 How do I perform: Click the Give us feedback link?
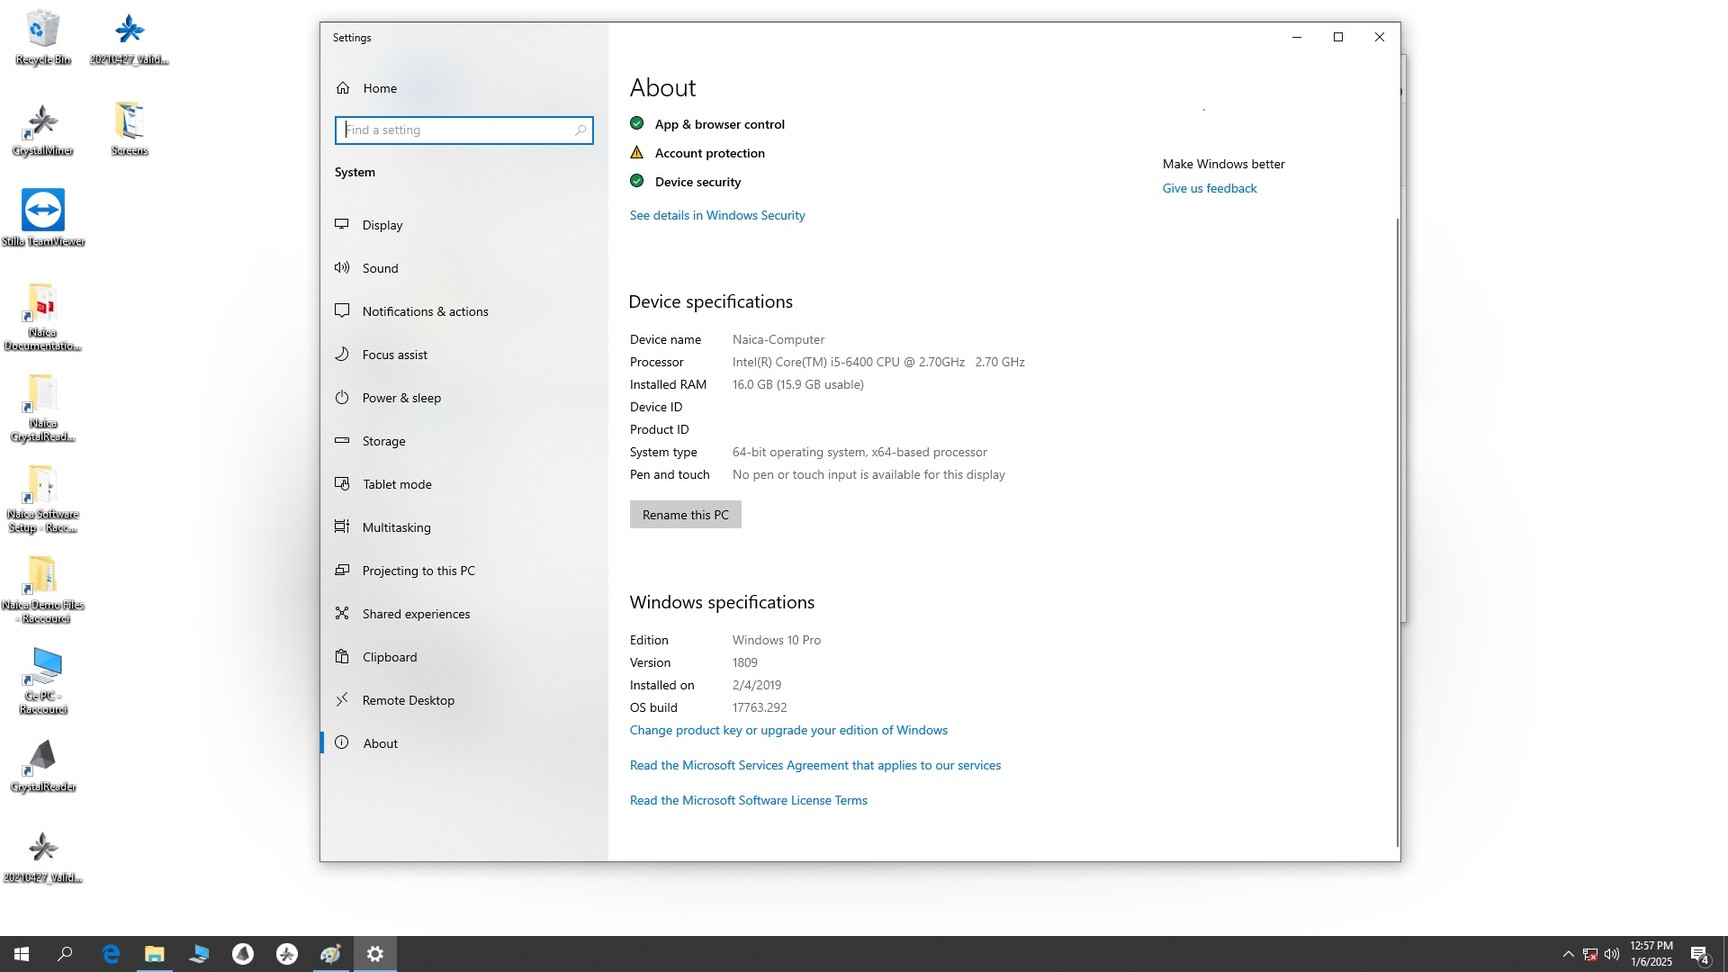pos(1209,188)
